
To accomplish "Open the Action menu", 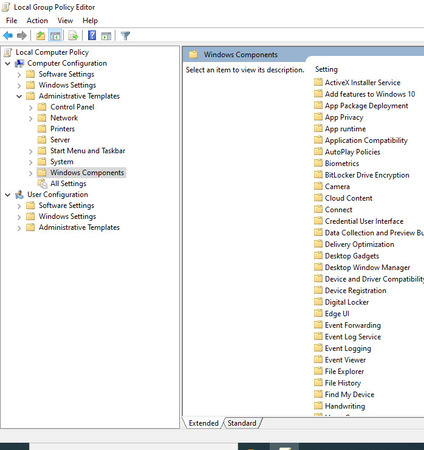I will 37,21.
